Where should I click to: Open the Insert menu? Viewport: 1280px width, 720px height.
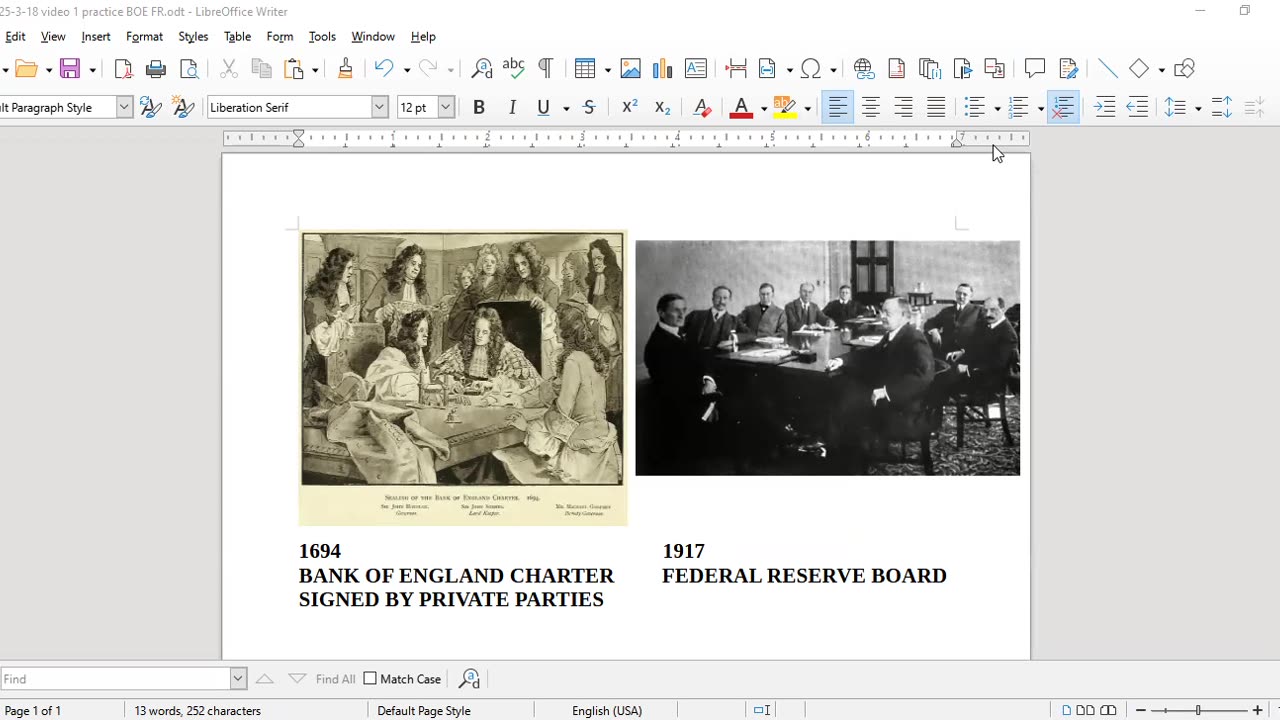(96, 36)
